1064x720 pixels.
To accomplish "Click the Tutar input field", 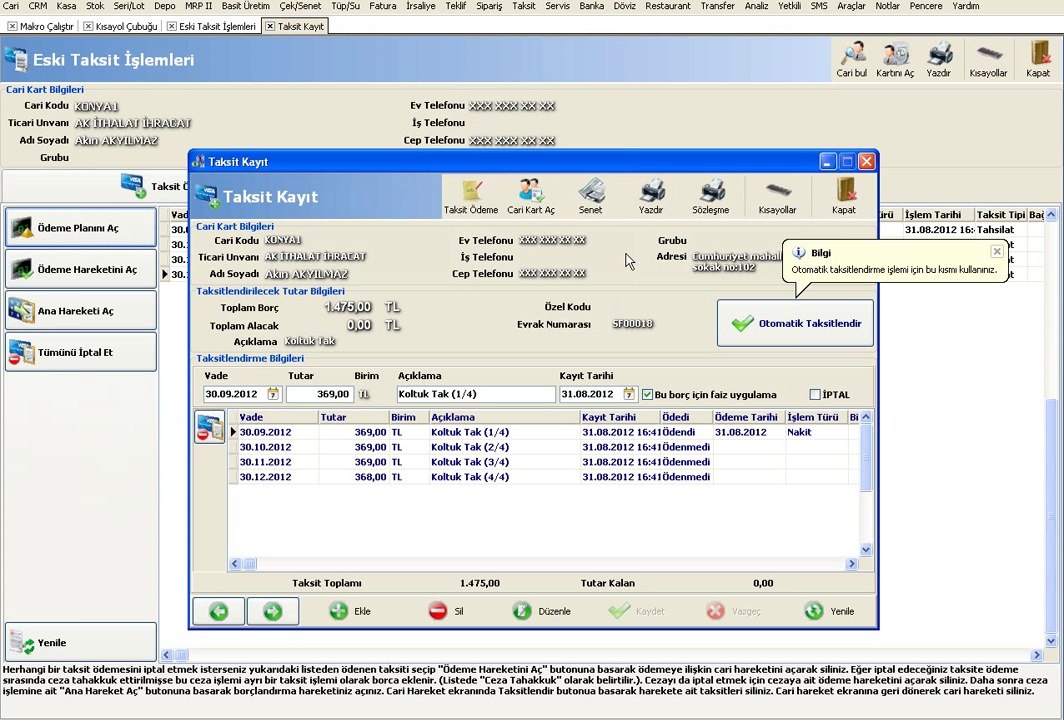I will [319, 394].
